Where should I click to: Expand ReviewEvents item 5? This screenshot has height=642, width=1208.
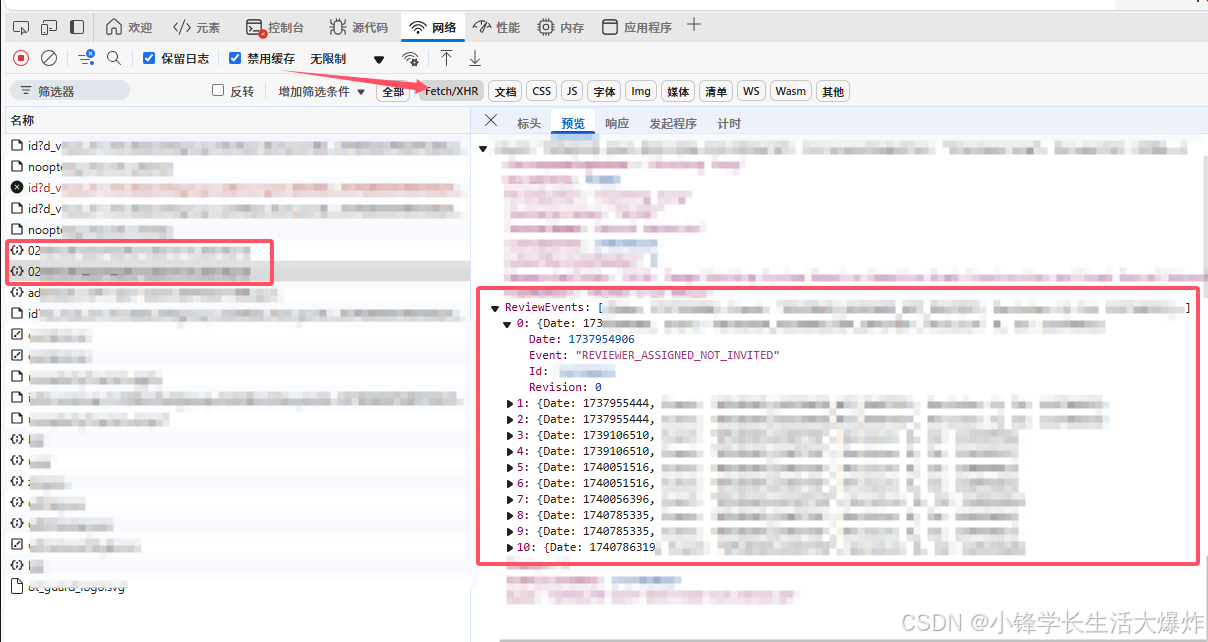pyautogui.click(x=509, y=467)
